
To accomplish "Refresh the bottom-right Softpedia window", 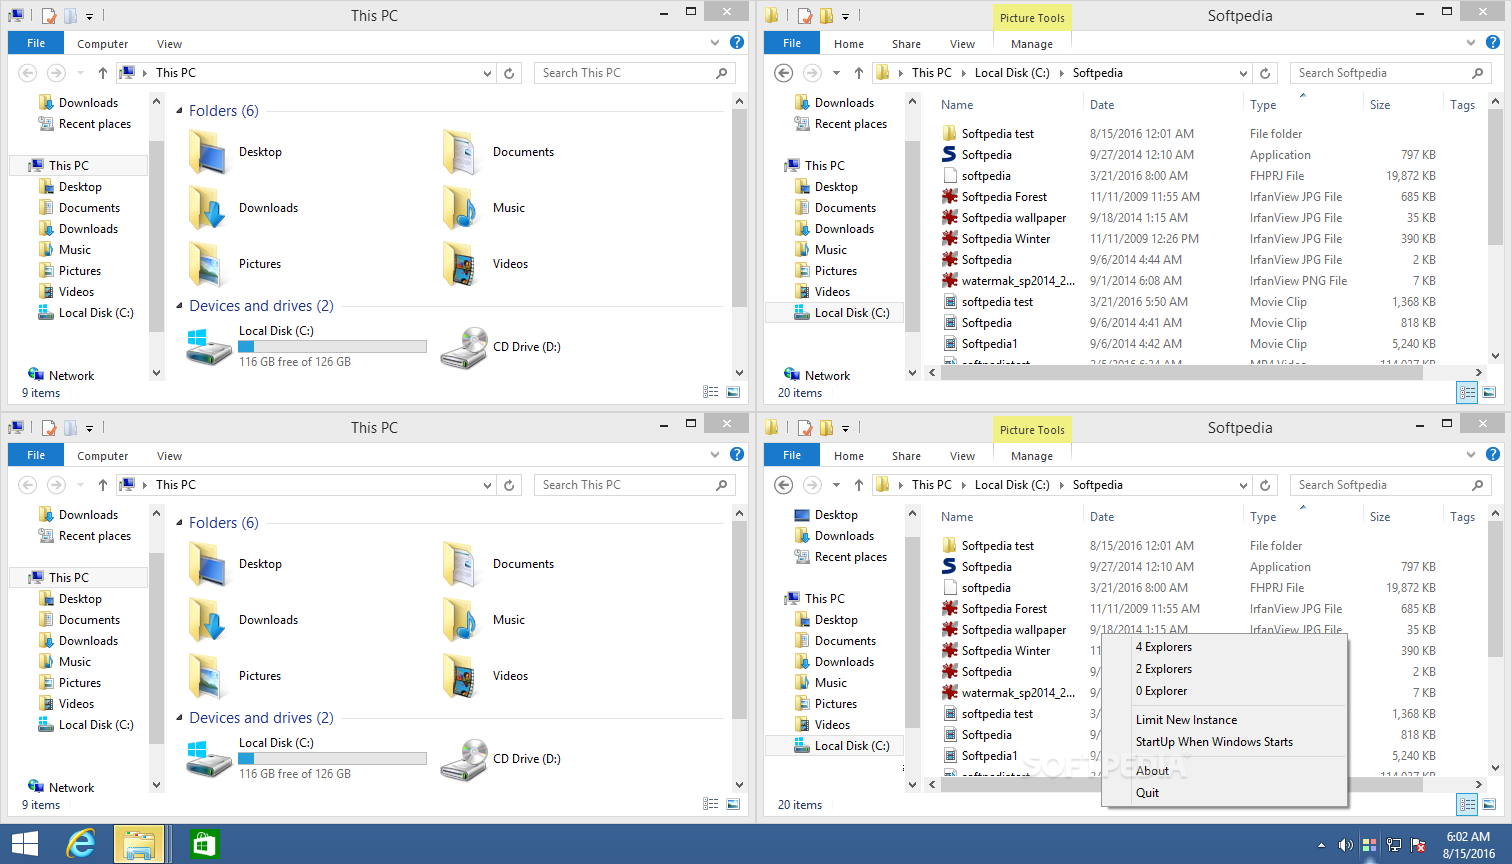I will 1265,485.
